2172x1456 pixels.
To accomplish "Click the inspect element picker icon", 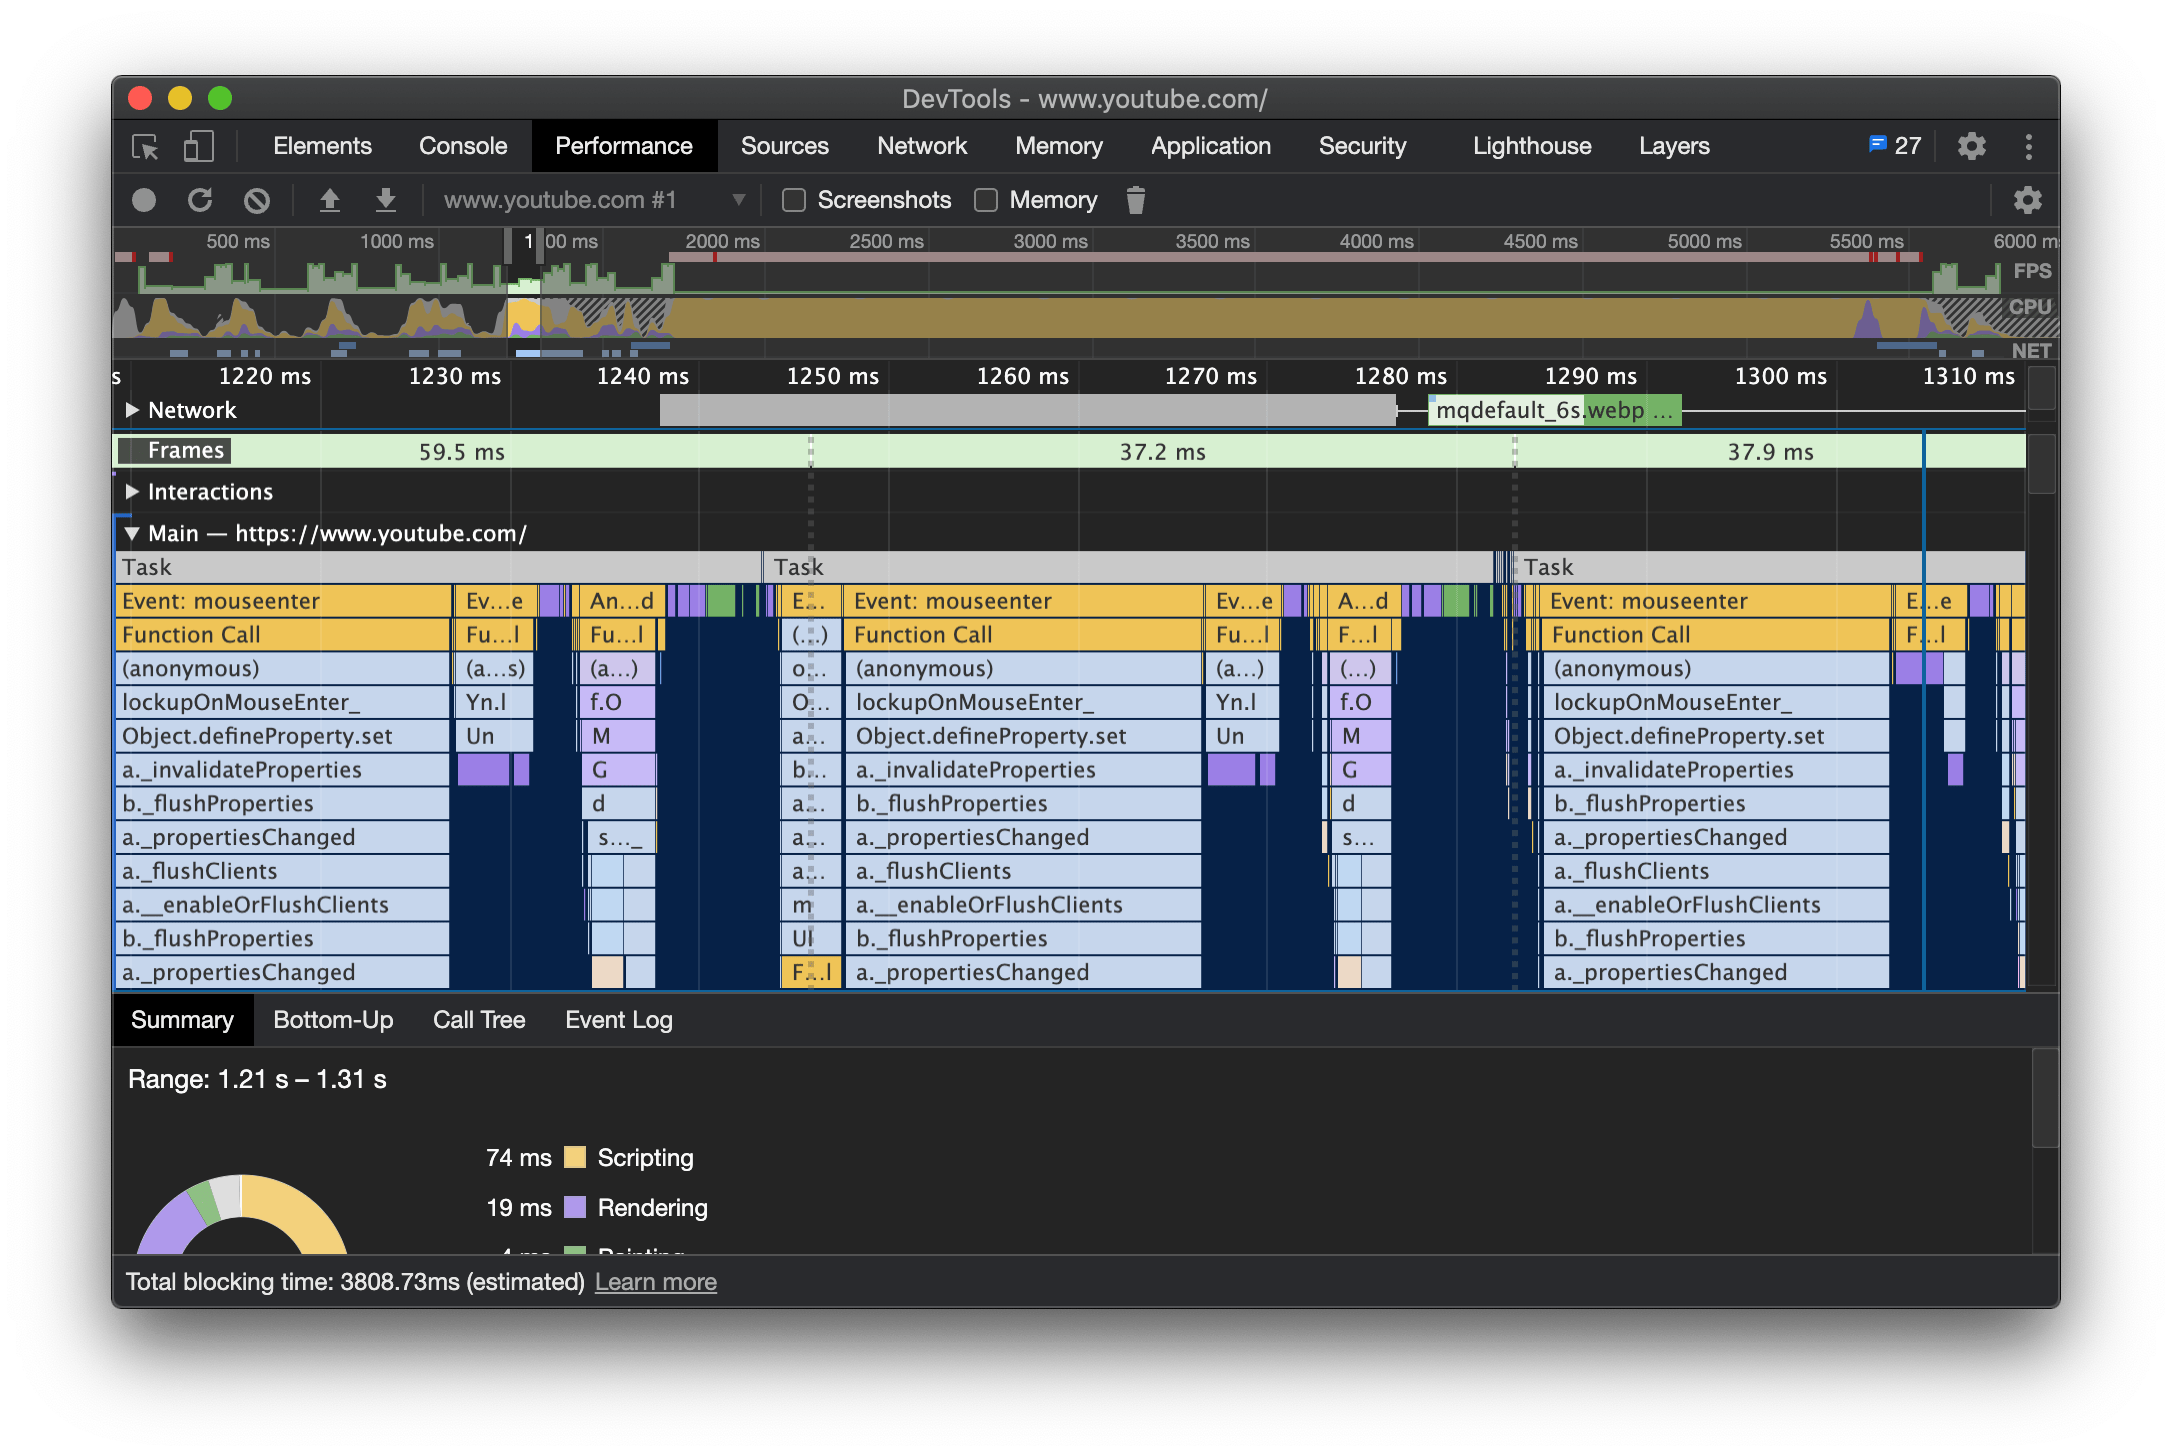I will [x=145, y=147].
